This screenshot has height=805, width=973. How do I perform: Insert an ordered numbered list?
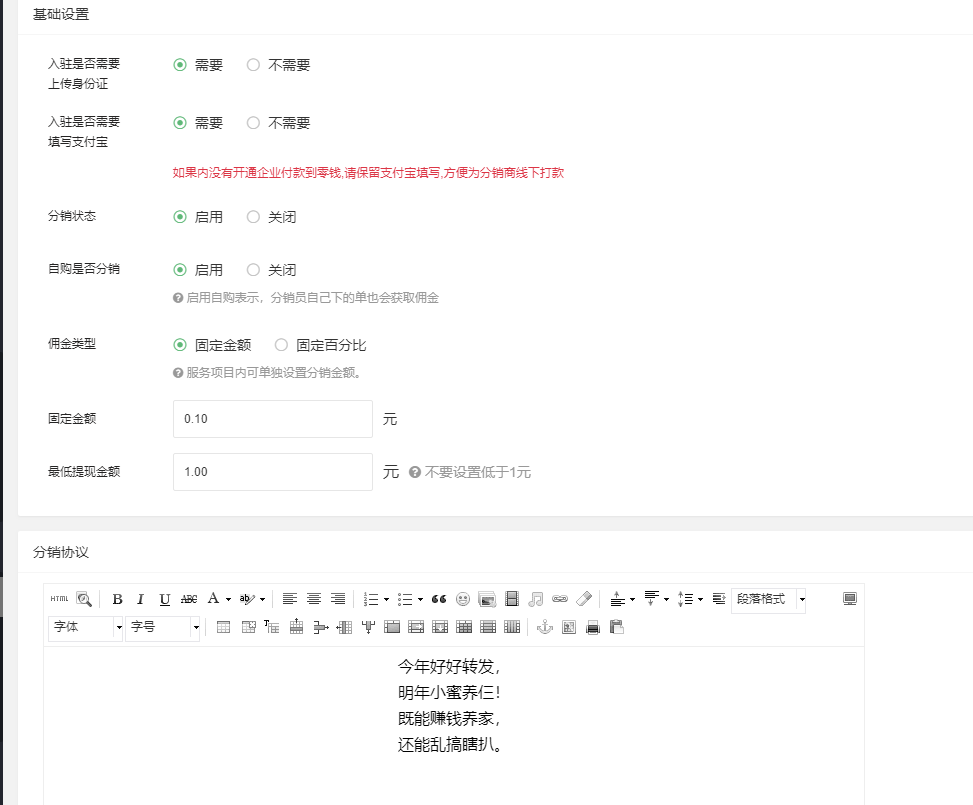tap(371, 599)
